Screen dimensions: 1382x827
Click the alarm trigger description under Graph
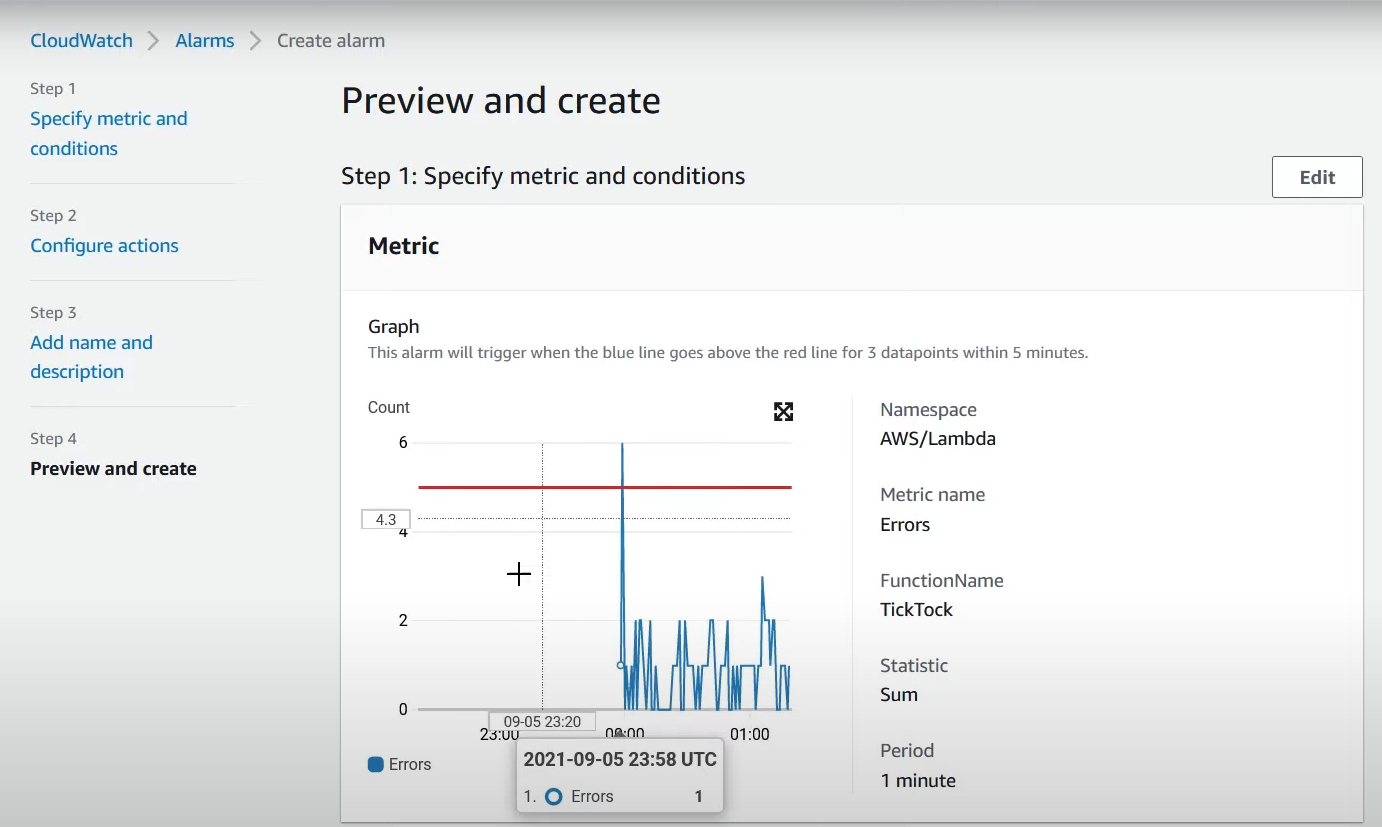(x=728, y=352)
